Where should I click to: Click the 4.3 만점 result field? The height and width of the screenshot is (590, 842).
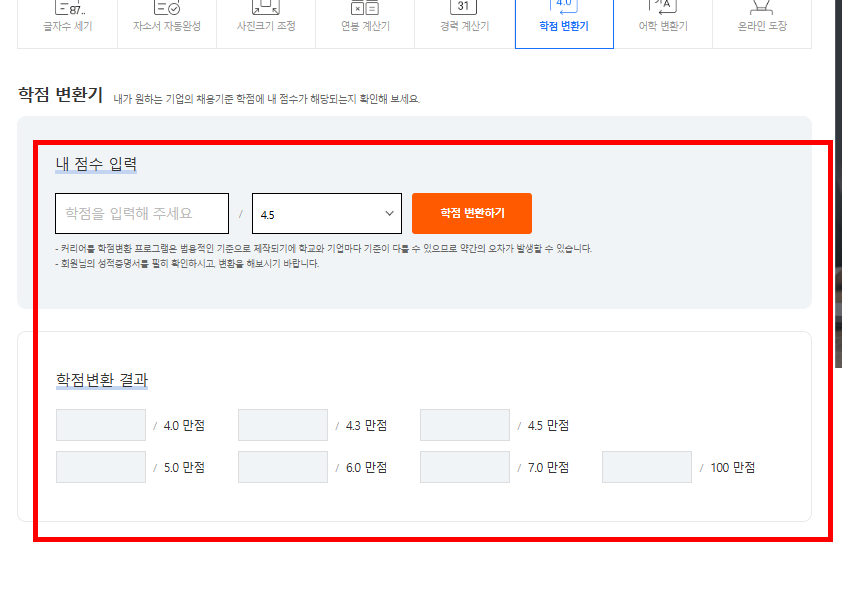(x=282, y=424)
